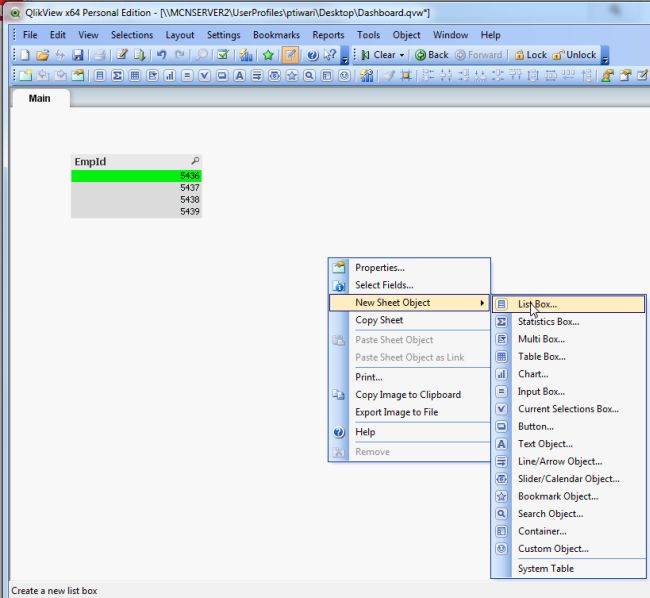Click the Quick Chart wizard icon
Image resolution: width=650 pixels, height=598 pixels.
pyautogui.click(x=245, y=55)
